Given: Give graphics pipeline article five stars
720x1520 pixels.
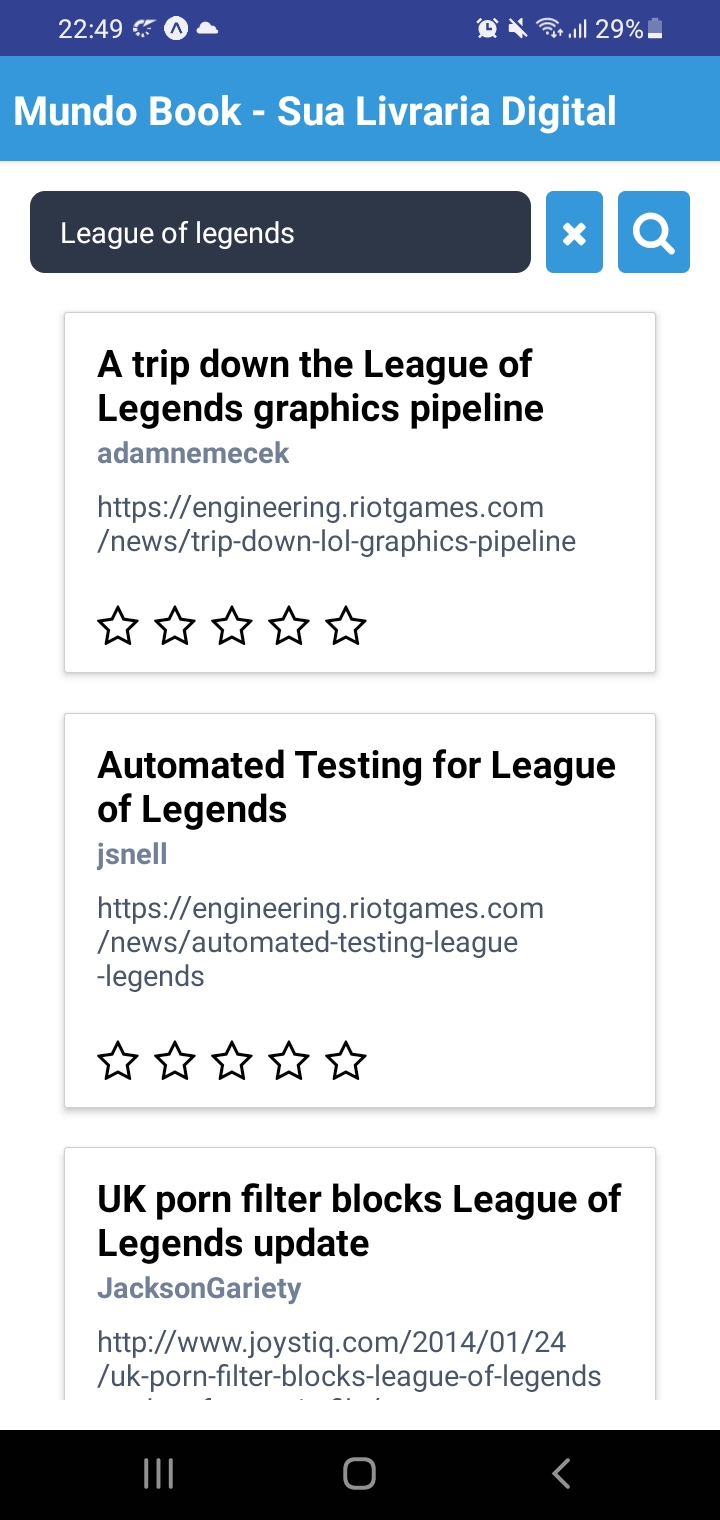Looking at the screenshot, I should tap(346, 626).
